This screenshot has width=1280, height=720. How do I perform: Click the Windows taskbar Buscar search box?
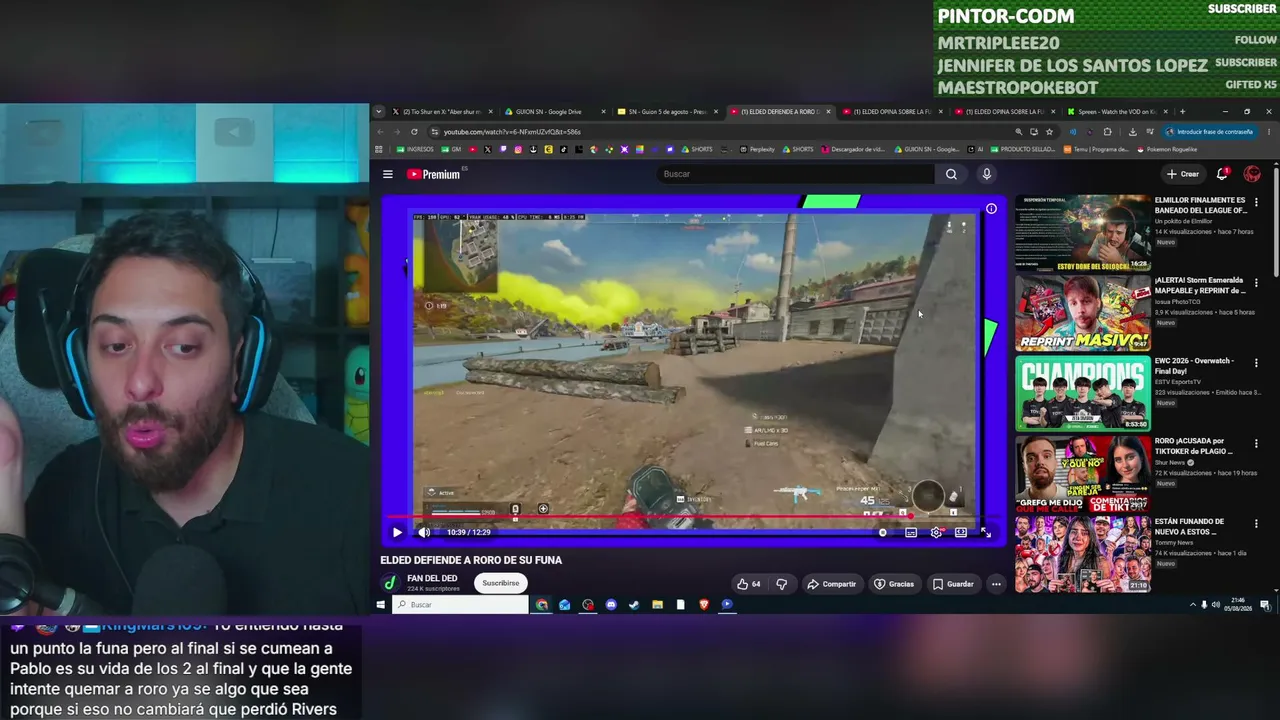coord(460,605)
